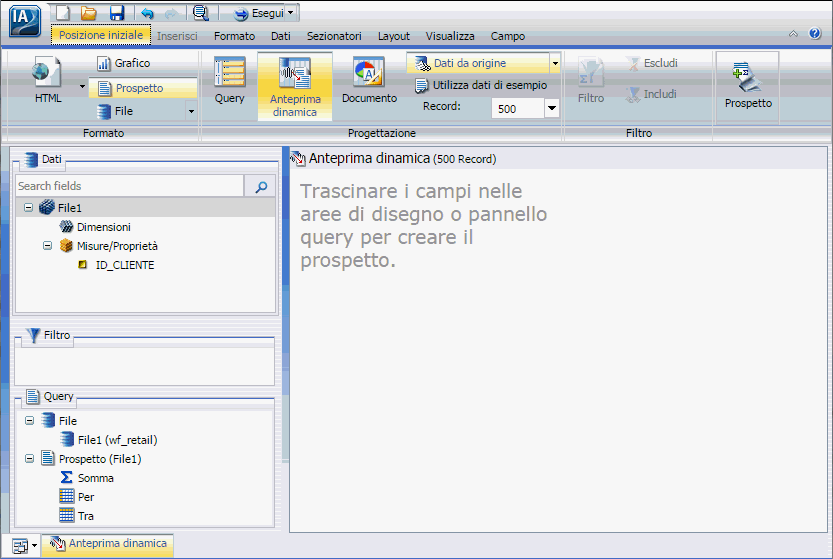Open the HTML format dropdown arrow
Image resolution: width=833 pixels, height=559 pixels.
click(82, 86)
